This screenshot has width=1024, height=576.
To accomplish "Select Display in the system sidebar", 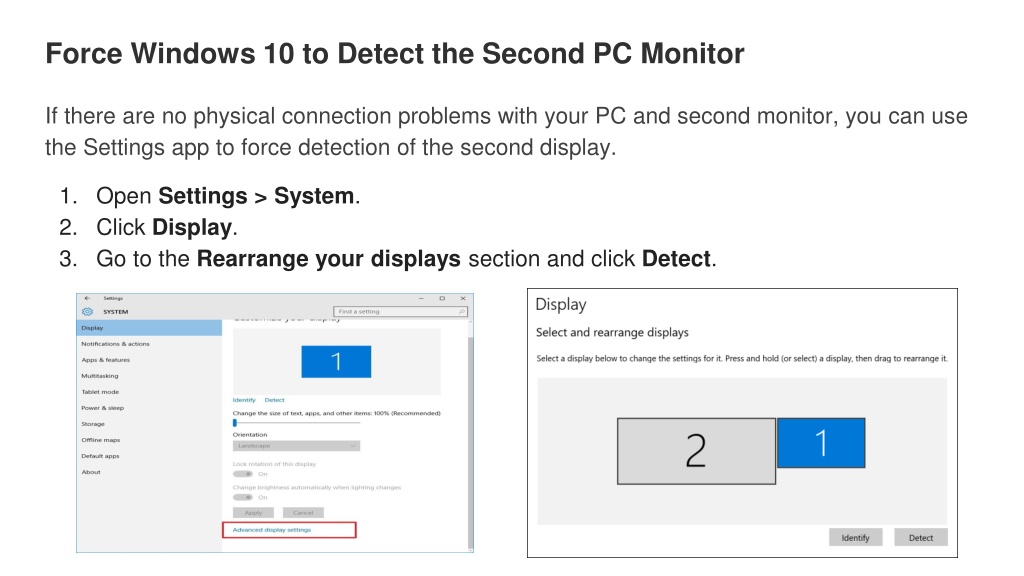I will click(149, 328).
